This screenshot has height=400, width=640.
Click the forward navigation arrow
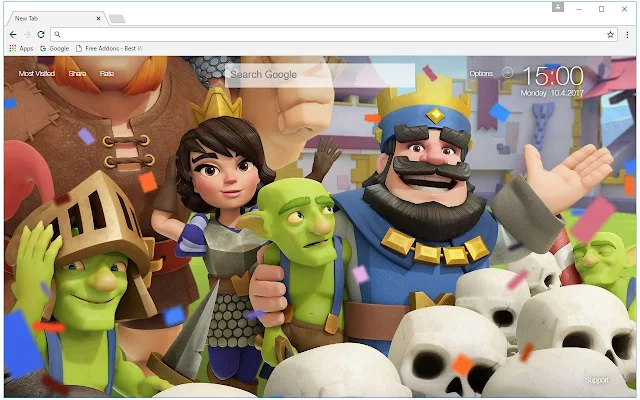[27, 35]
